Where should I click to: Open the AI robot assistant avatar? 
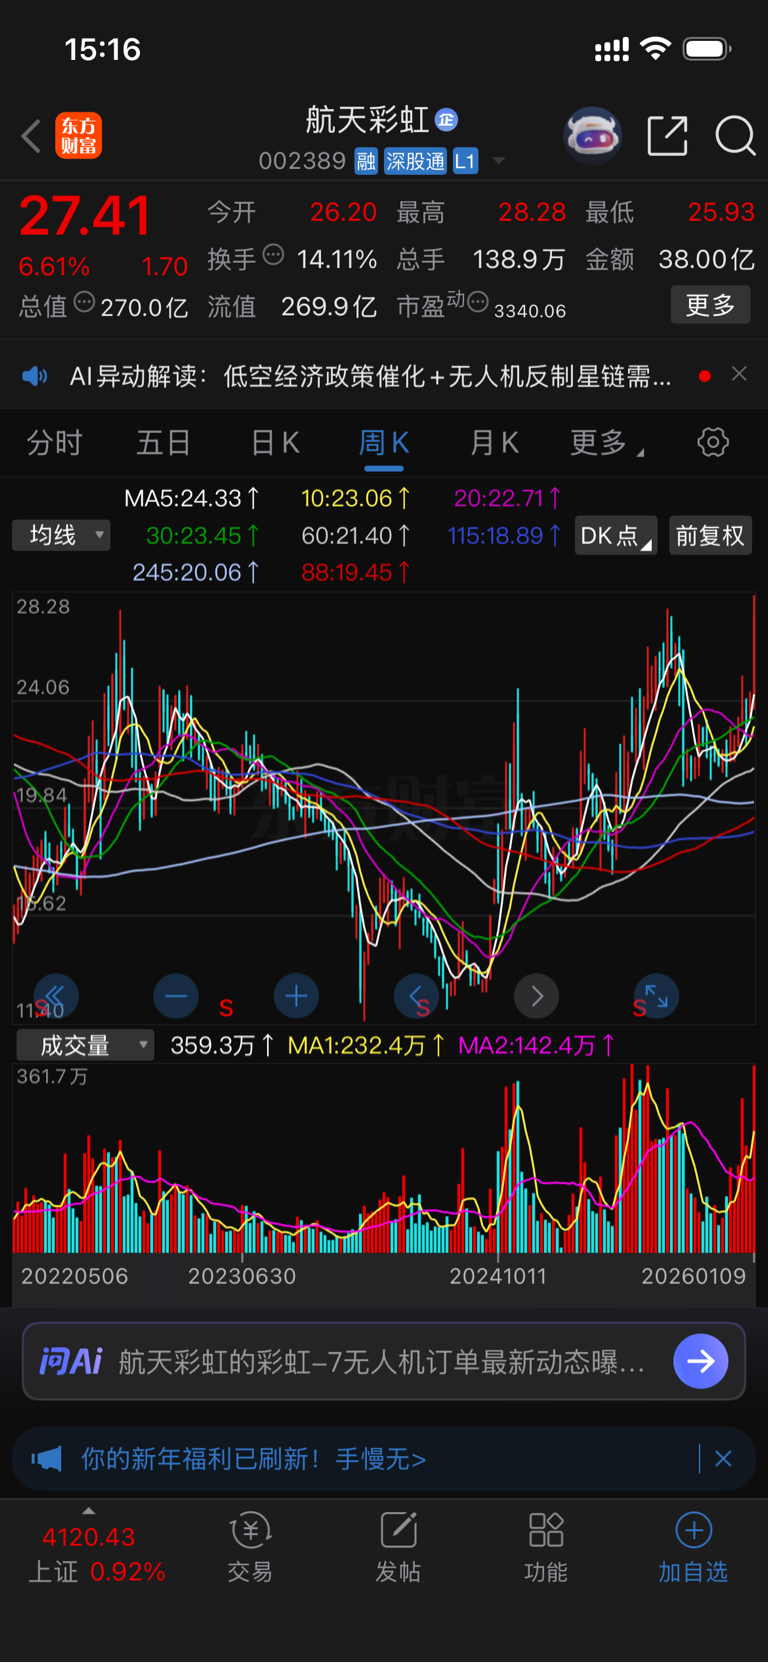tap(593, 135)
